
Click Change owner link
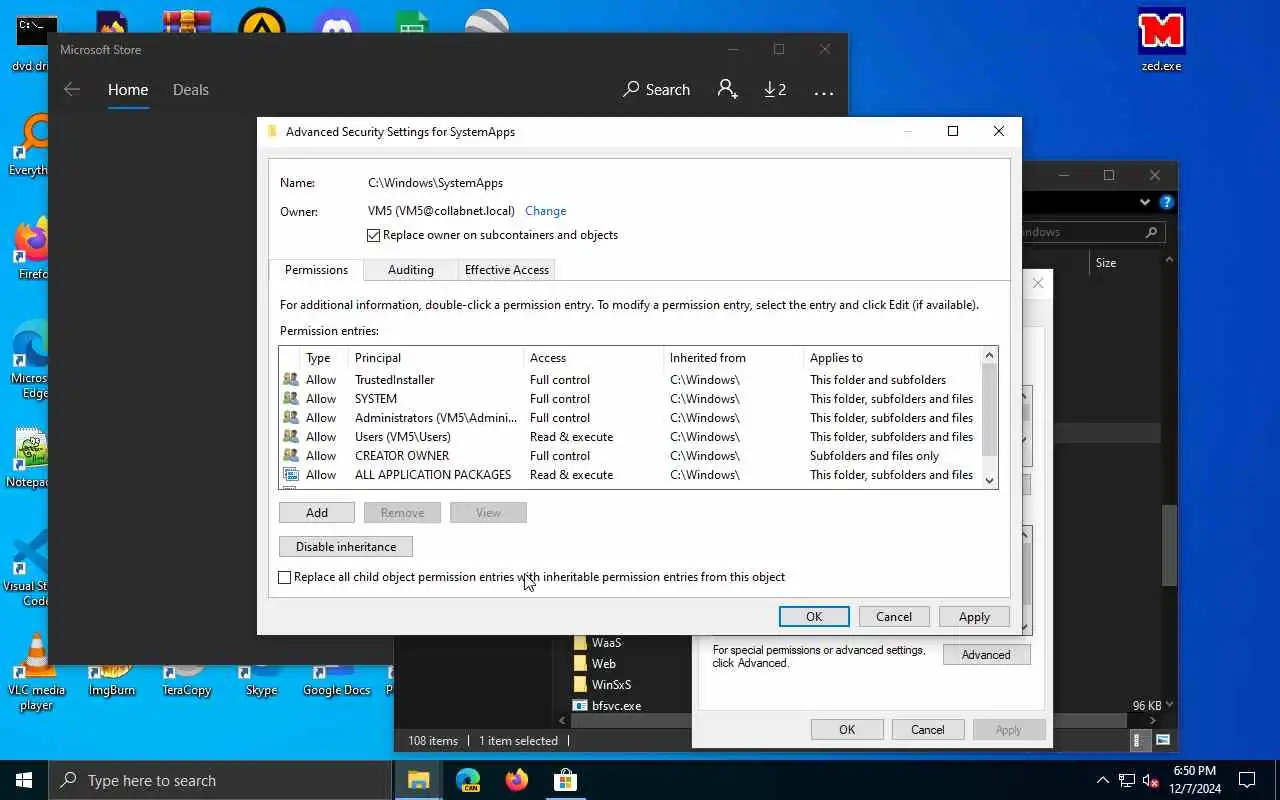pos(546,211)
